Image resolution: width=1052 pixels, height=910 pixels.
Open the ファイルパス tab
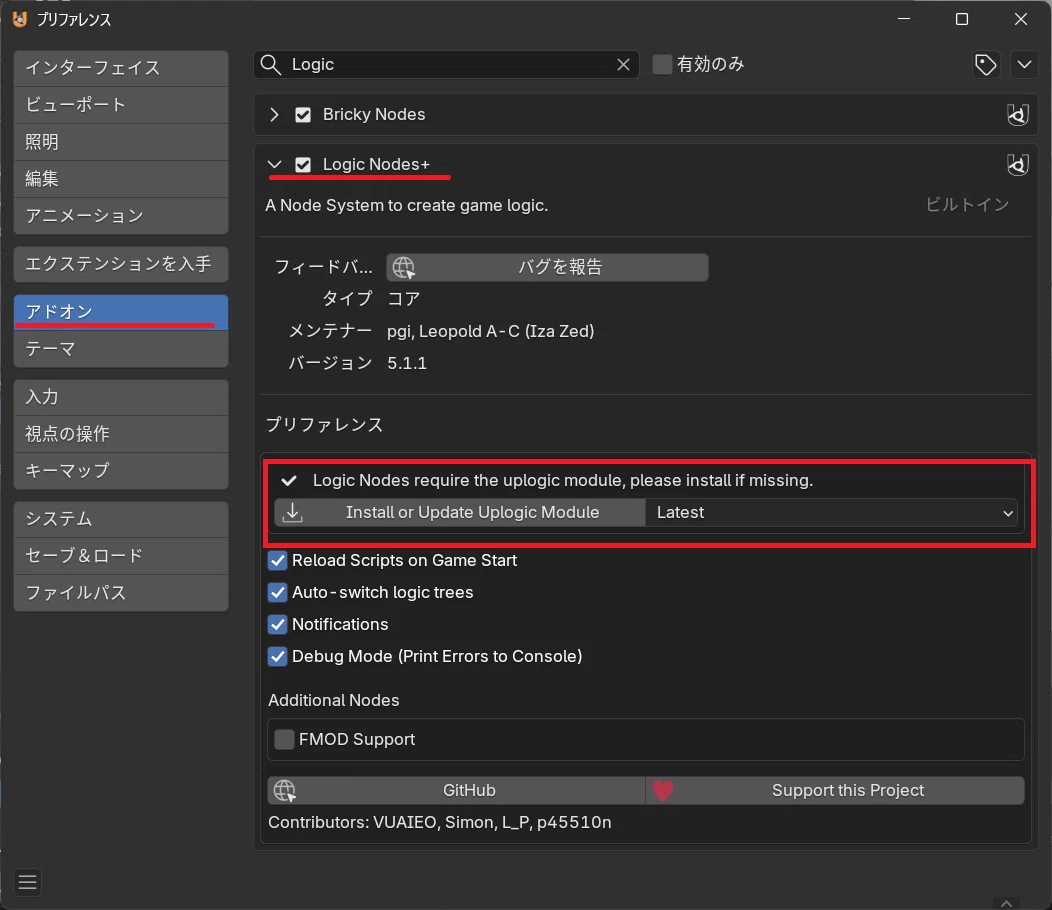click(121, 593)
